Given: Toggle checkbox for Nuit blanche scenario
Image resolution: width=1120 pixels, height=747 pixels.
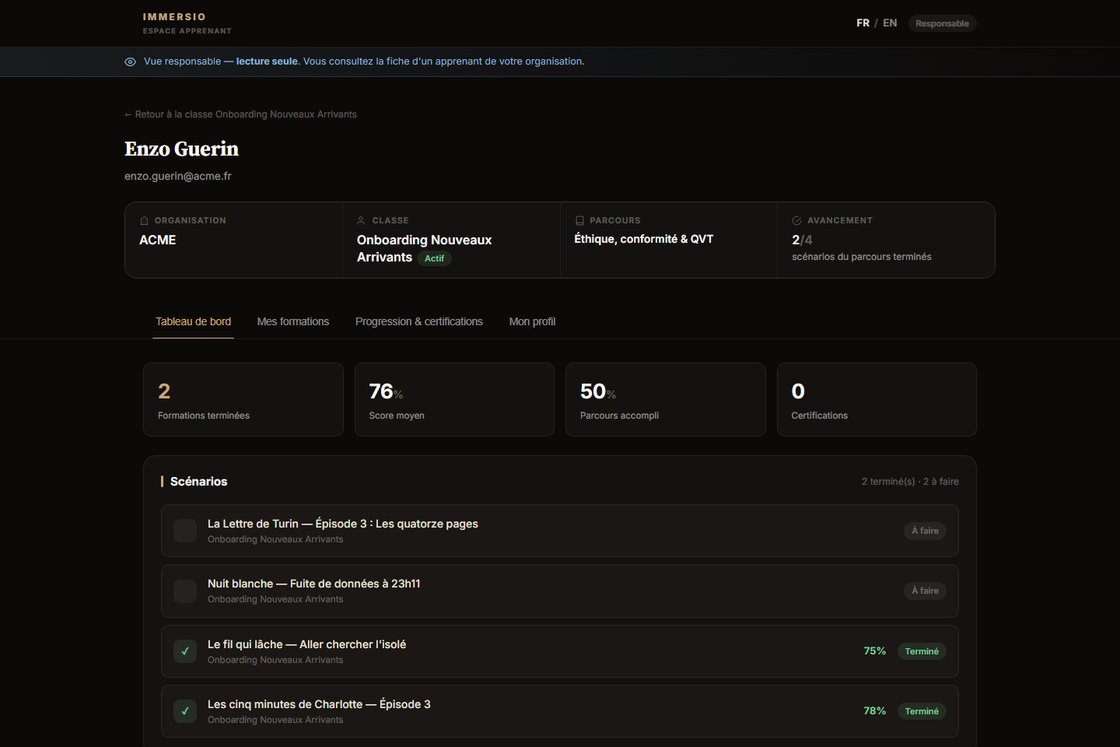Looking at the screenshot, I should click(x=185, y=591).
